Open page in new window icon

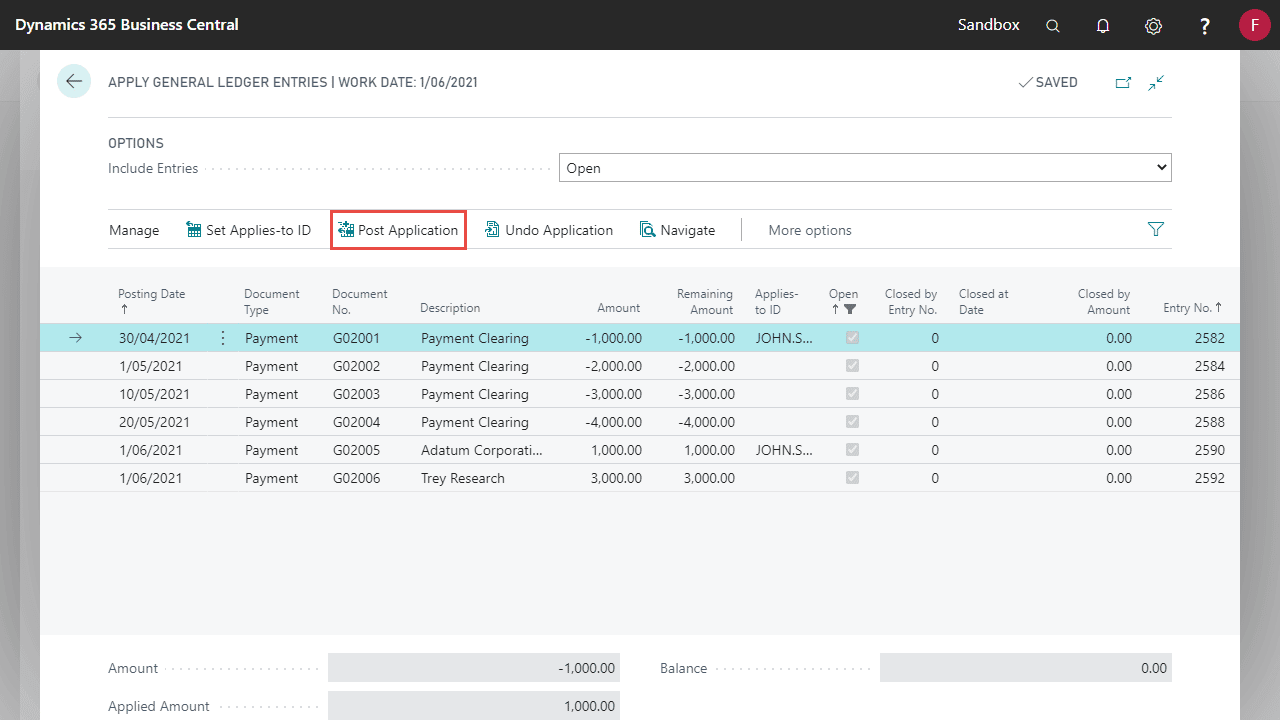[x=1123, y=83]
